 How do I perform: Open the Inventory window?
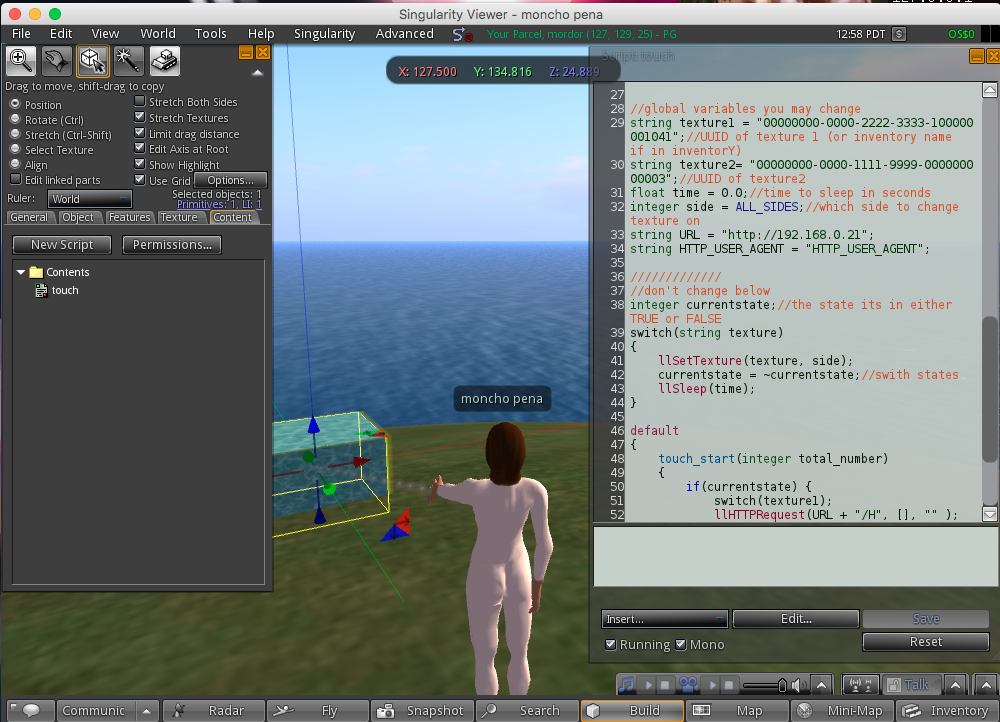pyautogui.click(x=946, y=711)
